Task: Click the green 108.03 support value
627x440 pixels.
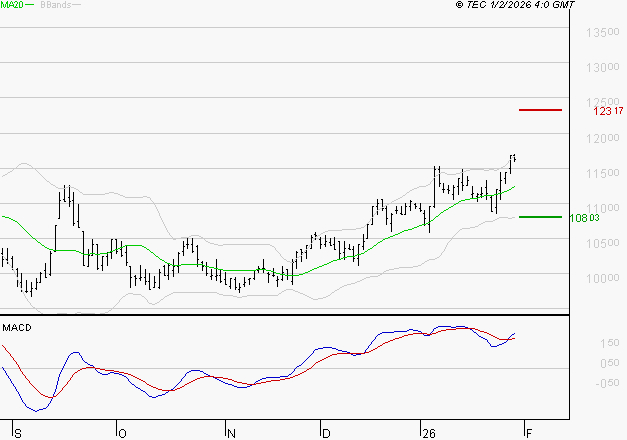Action: pyautogui.click(x=585, y=218)
